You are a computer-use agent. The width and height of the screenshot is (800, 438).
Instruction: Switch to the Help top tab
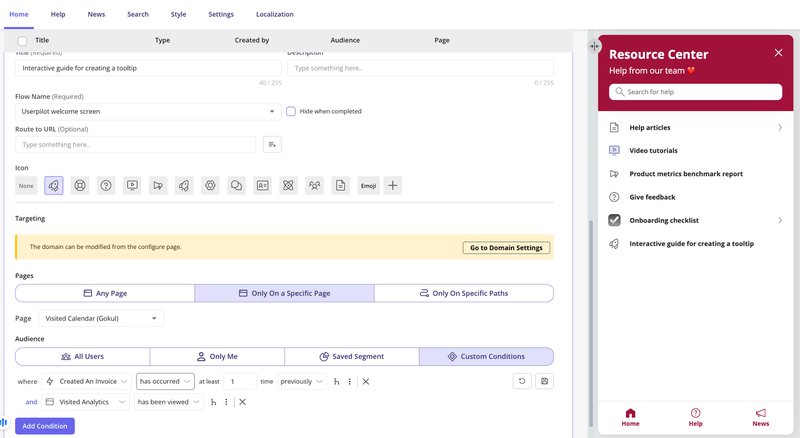pos(58,14)
